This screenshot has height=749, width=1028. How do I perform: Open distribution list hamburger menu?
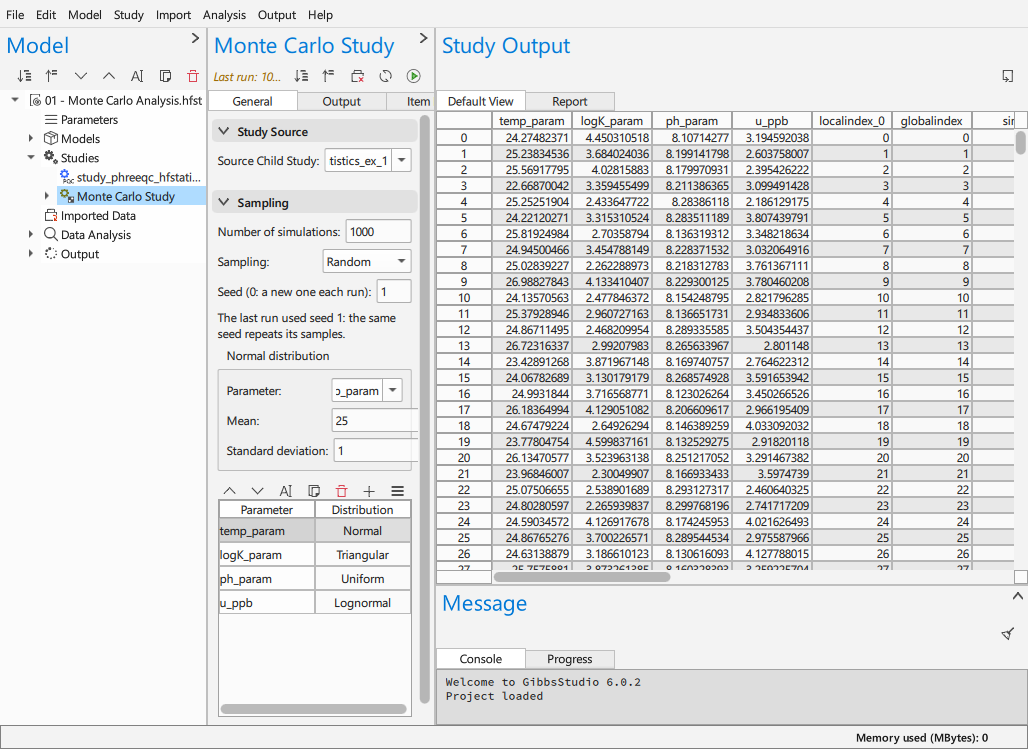point(397,491)
